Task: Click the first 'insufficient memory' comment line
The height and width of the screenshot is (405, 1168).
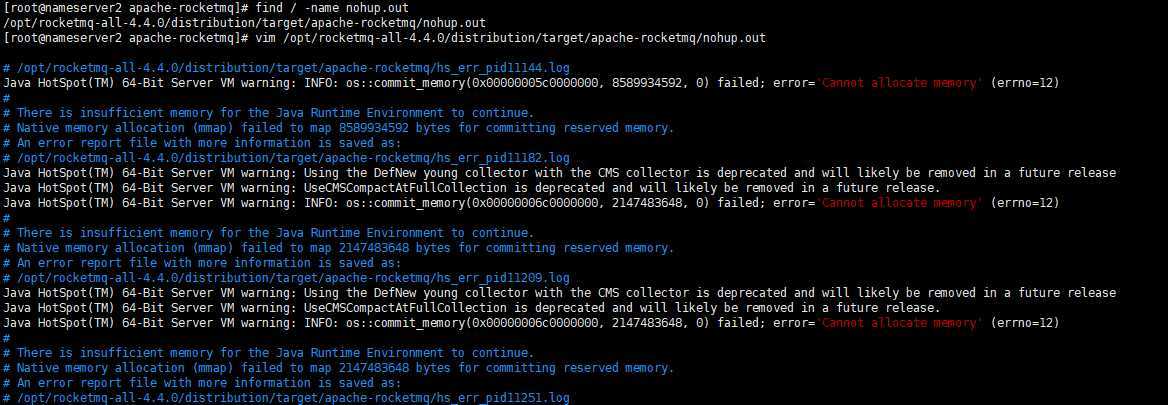Action: point(269,113)
